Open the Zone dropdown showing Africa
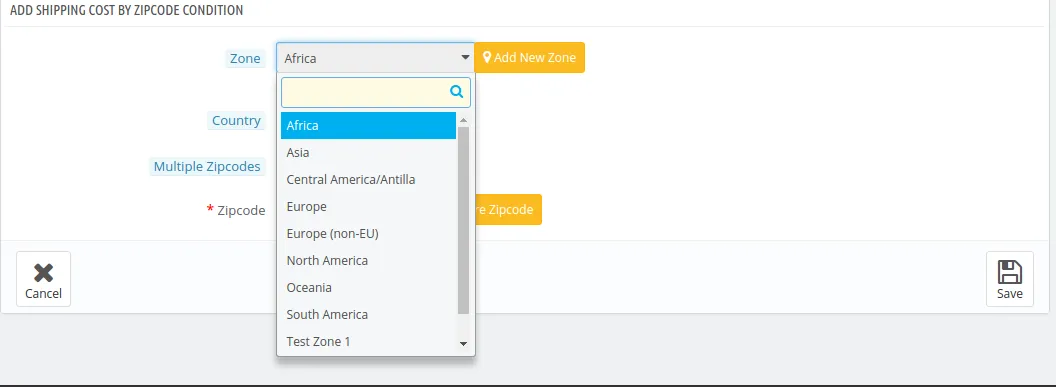Screen dimensions: 1056x387 [375, 58]
